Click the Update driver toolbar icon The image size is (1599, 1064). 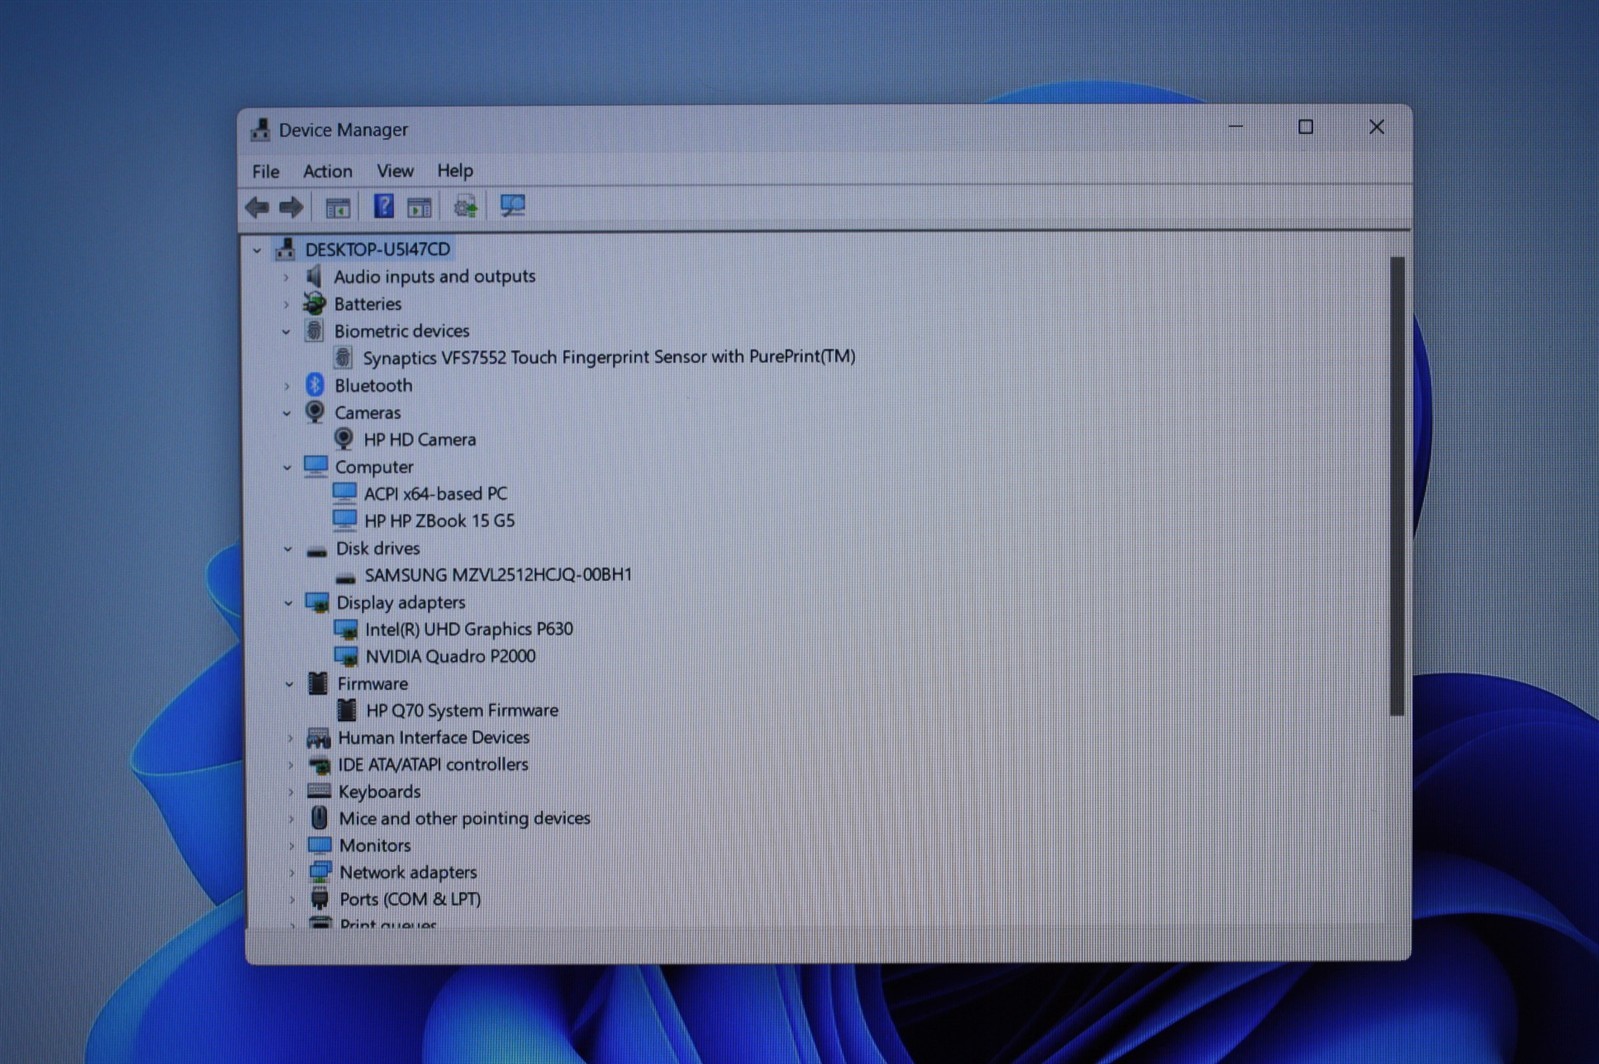click(x=465, y=206)
